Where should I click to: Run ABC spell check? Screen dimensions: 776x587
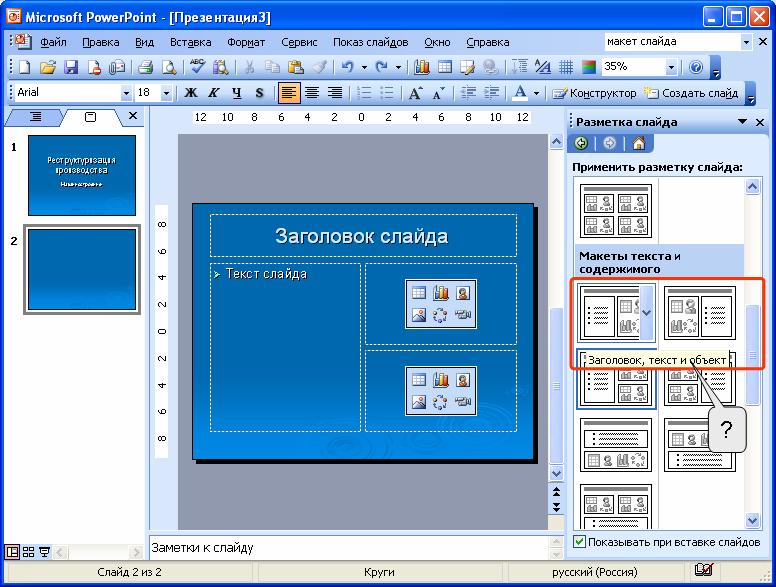197,67
